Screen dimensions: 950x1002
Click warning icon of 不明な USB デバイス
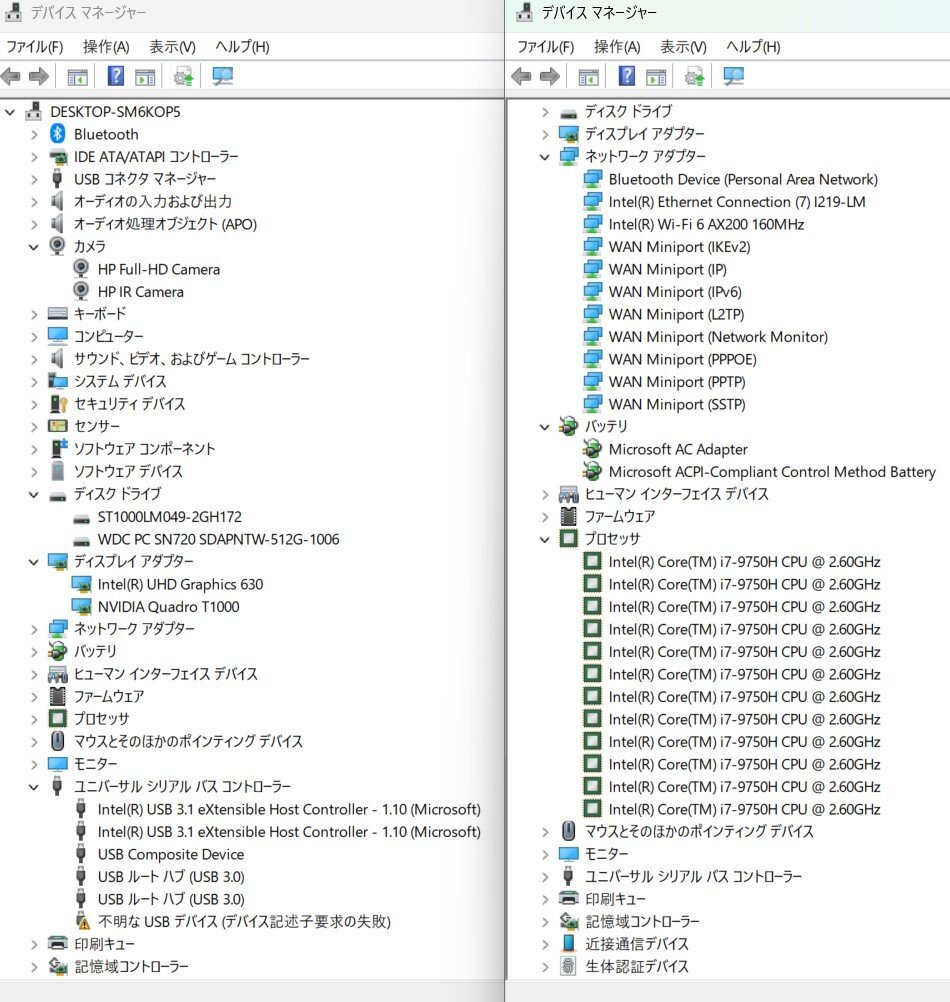[82, 921]
